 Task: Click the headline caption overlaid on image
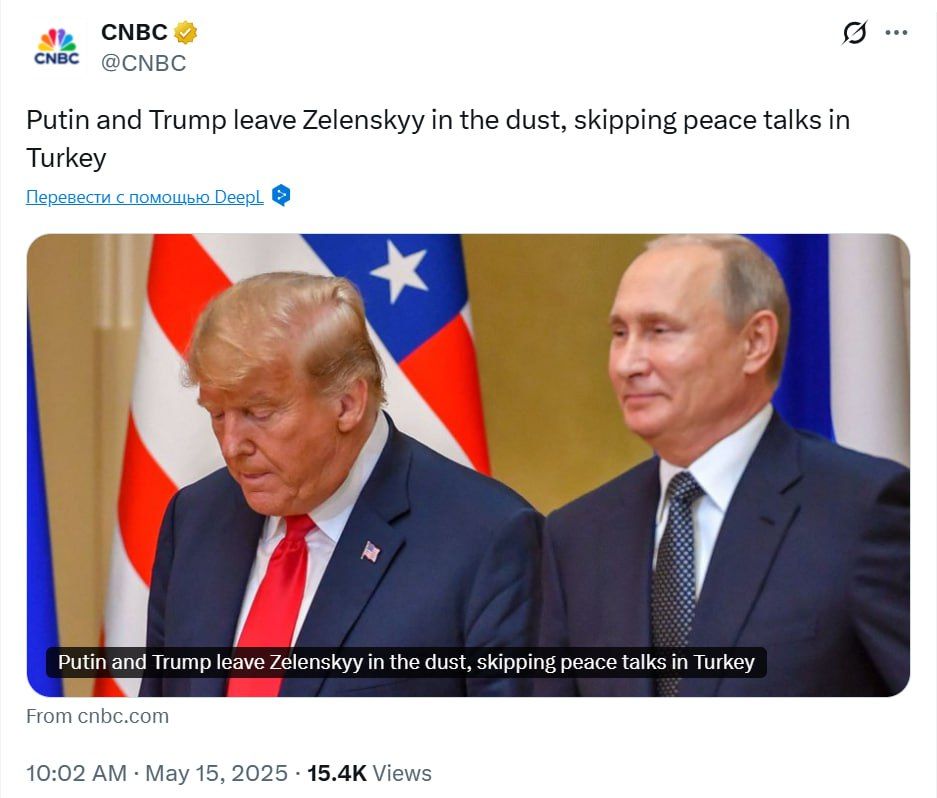[406, 662]
